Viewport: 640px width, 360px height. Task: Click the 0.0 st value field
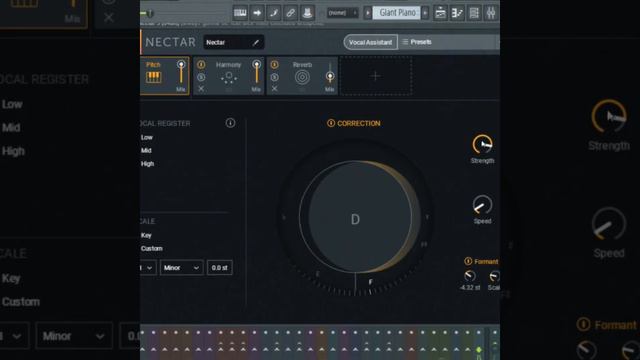tap(220, 268)
